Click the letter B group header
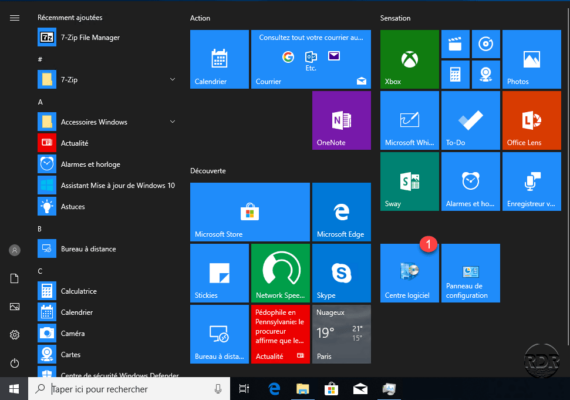570x400 pixels. click(40, 229)
